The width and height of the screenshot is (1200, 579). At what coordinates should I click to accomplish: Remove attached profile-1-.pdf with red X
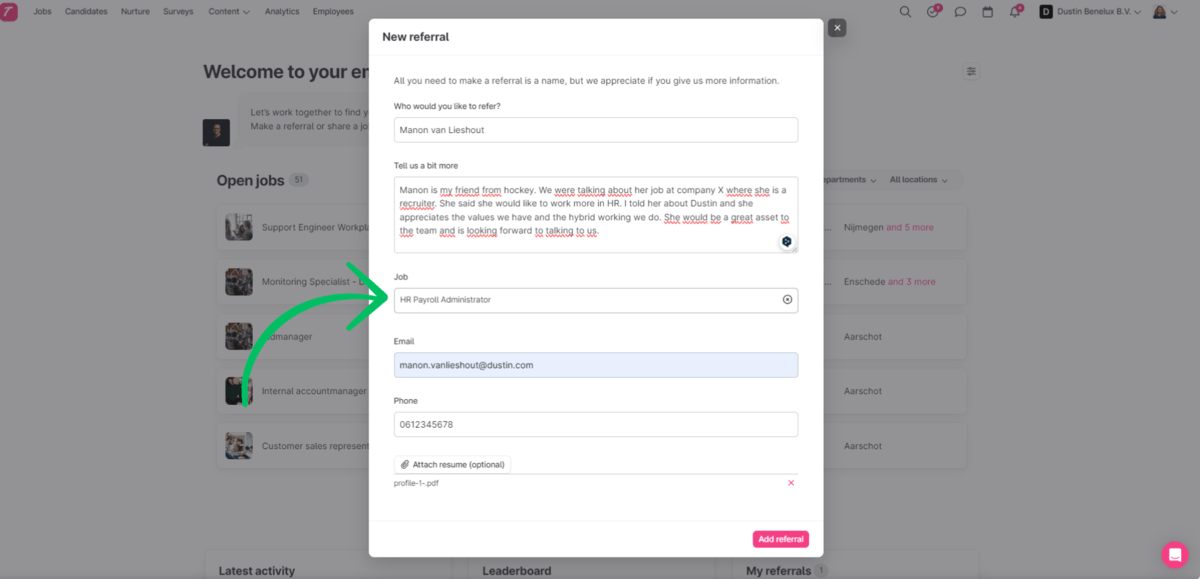click(791, 483)
